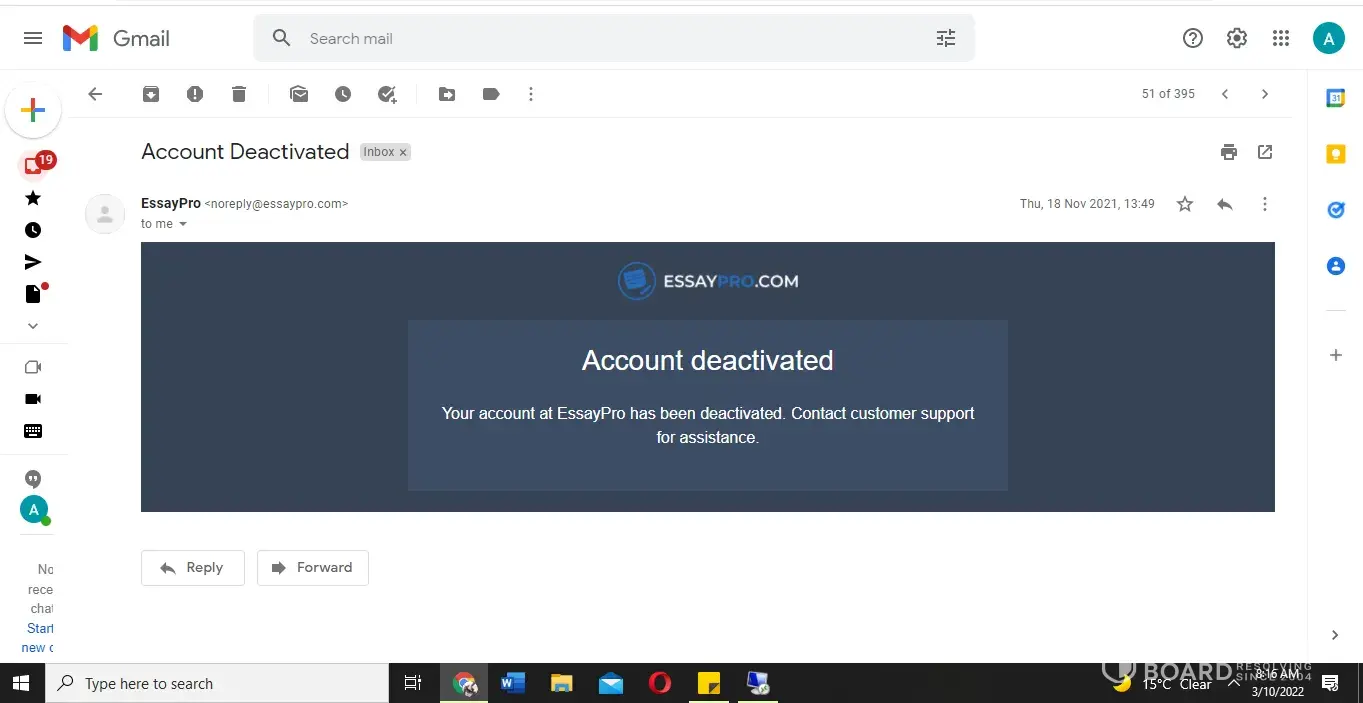
Task: Add email to Tasks
Action: 388,94
